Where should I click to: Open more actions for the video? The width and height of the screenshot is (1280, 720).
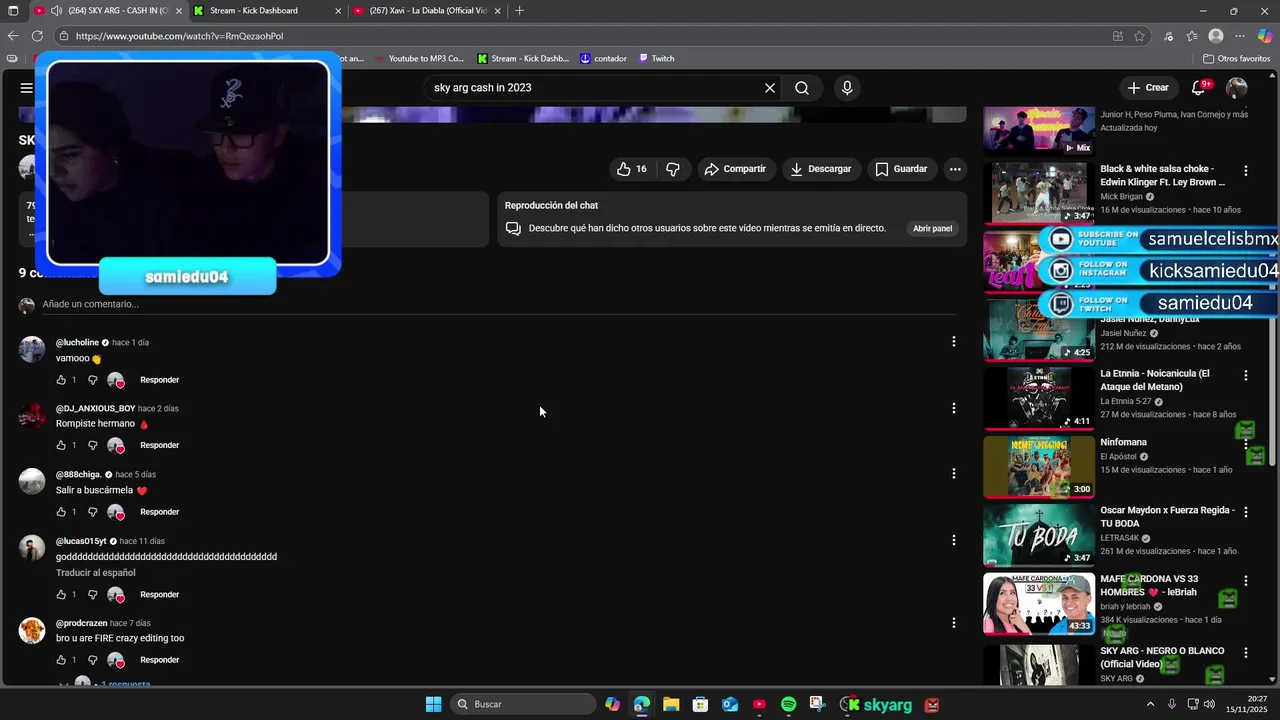coord(955,169)
